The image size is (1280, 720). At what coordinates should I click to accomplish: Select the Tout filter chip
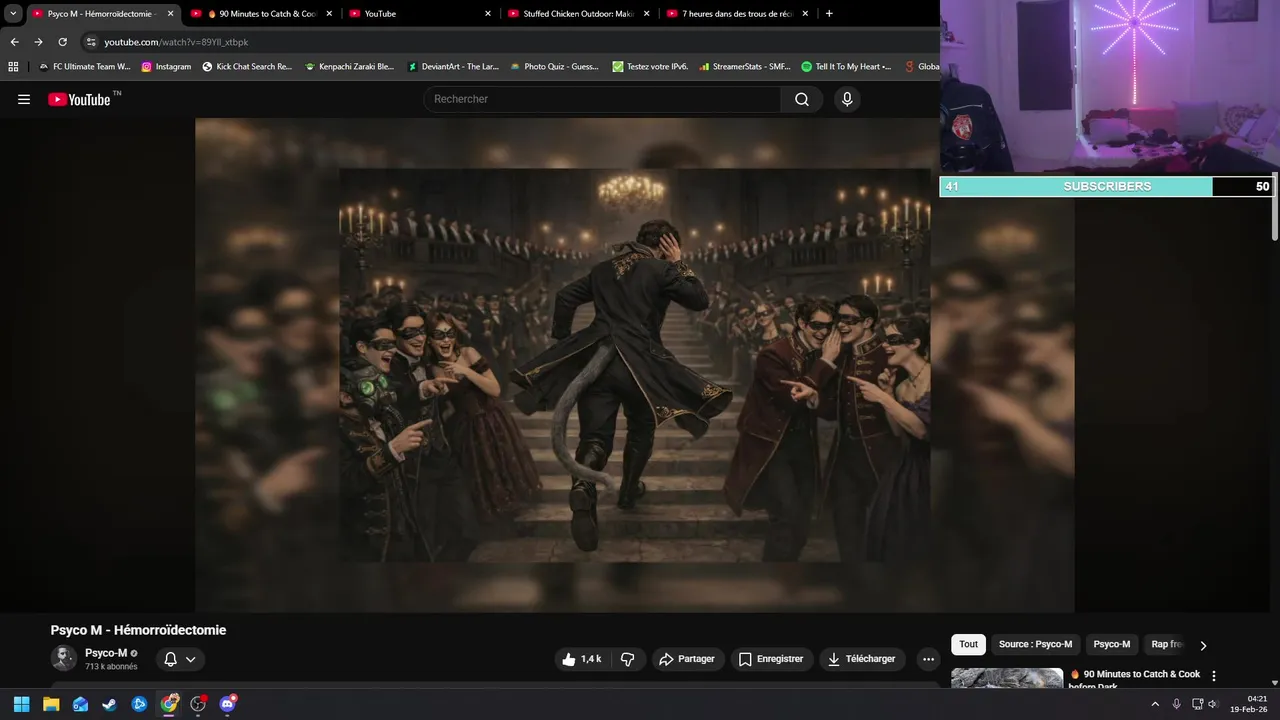[969, 645]
